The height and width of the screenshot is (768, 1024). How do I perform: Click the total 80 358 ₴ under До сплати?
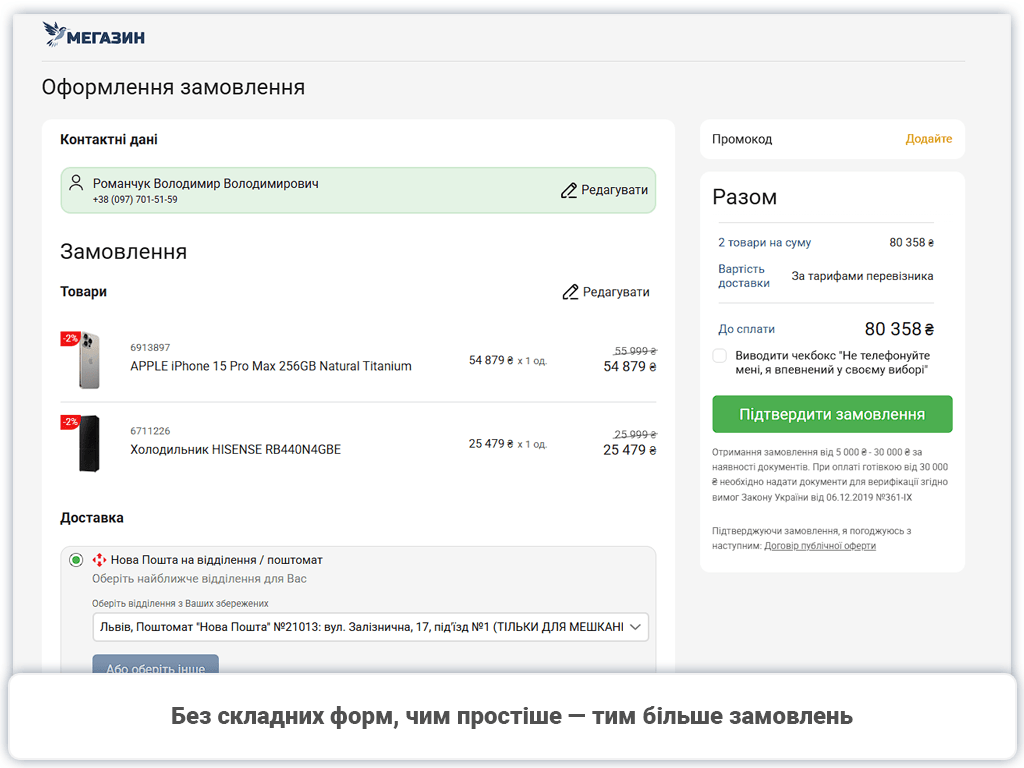coord(899,329)
